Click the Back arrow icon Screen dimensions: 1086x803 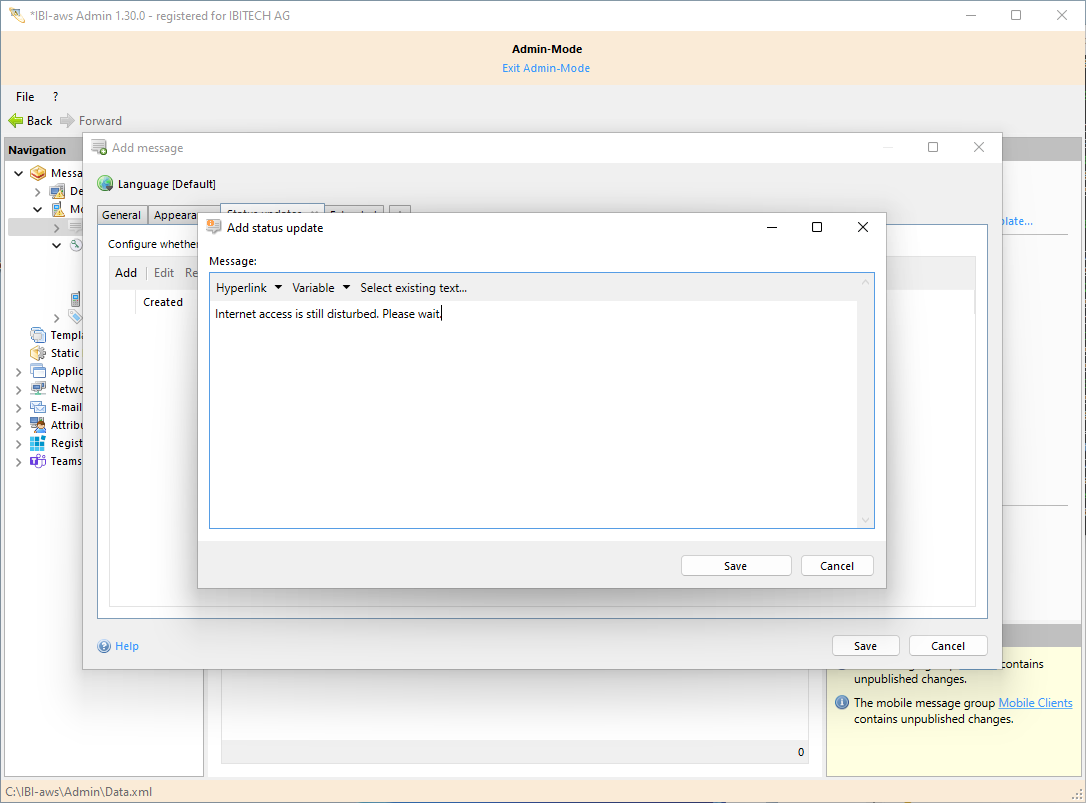tap(16, 120)
